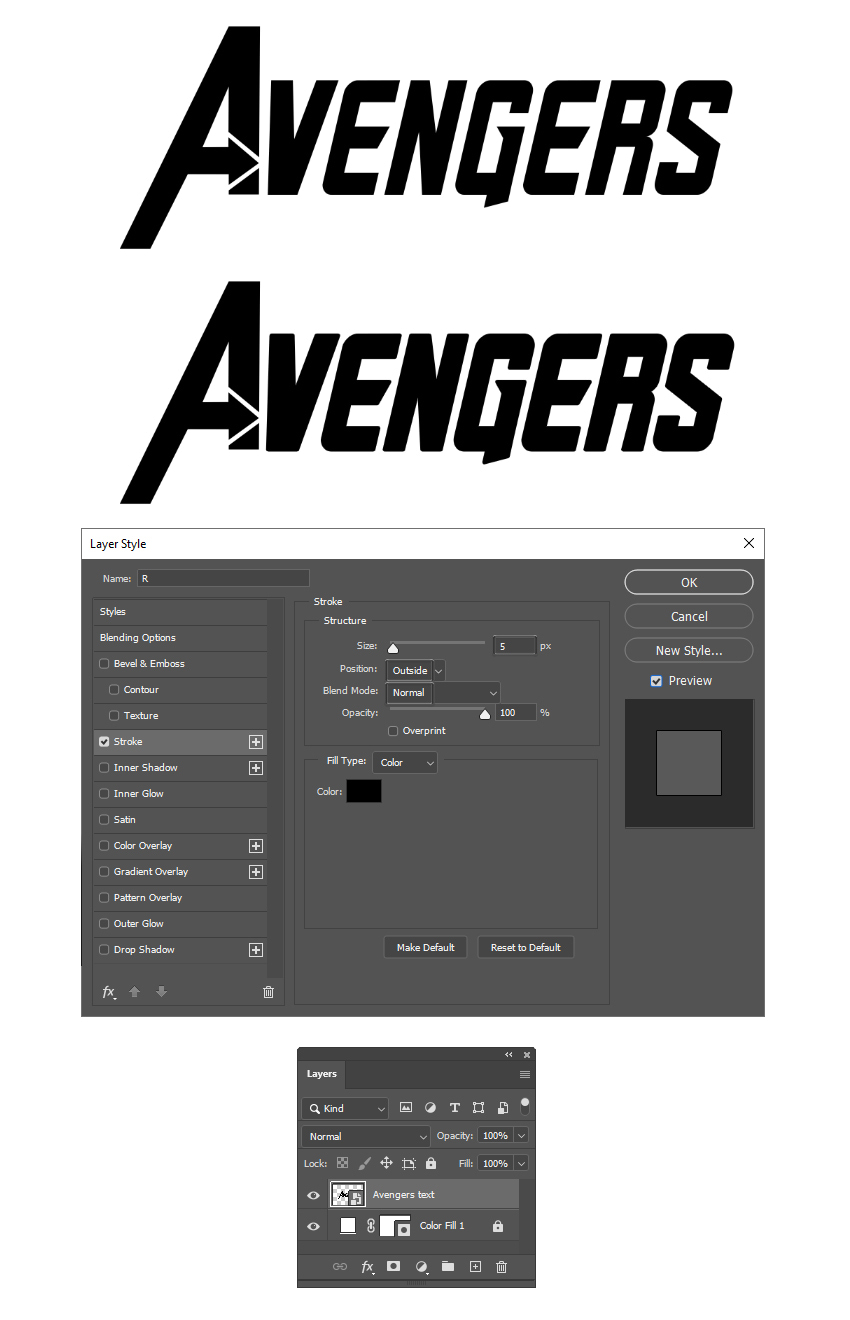850x1320 pixels.
Task: Enable the Inner Glow checkbox
Action: [x=104, y=794]
